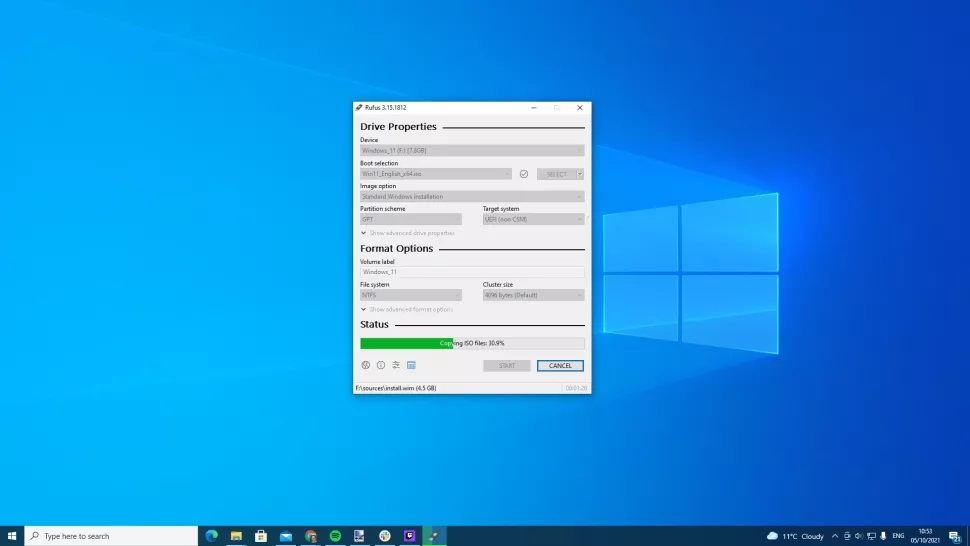Image resolution: width=970 pixels, height=546 pixels.
Task: Open Rufus info (about) icon
Action: 381,365
